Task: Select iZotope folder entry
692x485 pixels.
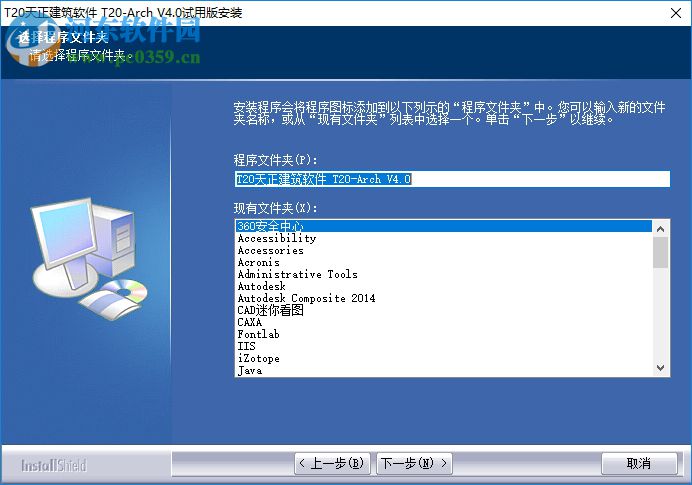Action: point(444,358)
